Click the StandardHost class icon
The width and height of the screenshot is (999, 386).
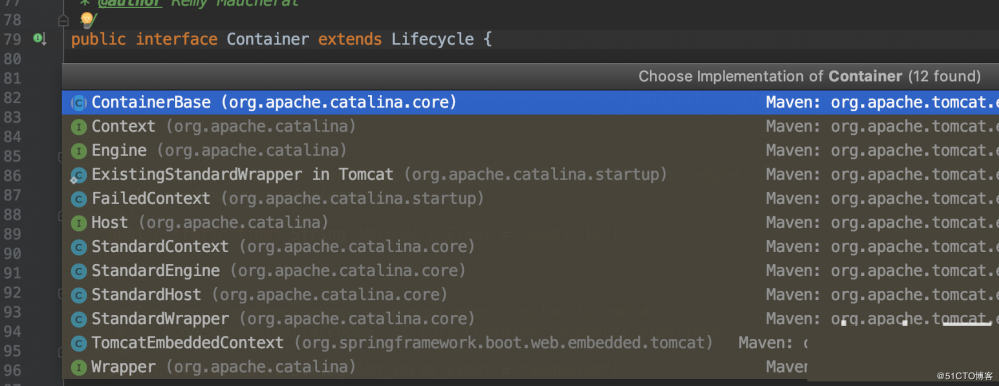pyautogui.click(x=78, y=296)
